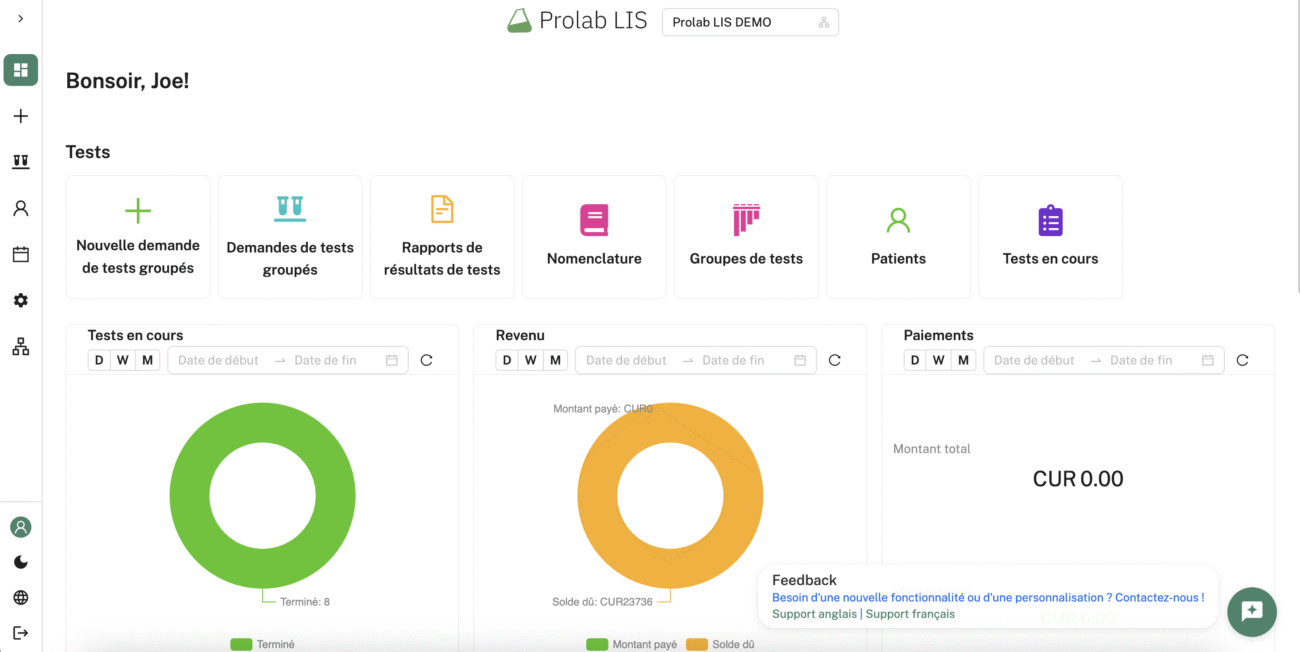Click the 'Solde dû: CUR23736' chart label
This screenshot has width=1300, height=652.
602,602
